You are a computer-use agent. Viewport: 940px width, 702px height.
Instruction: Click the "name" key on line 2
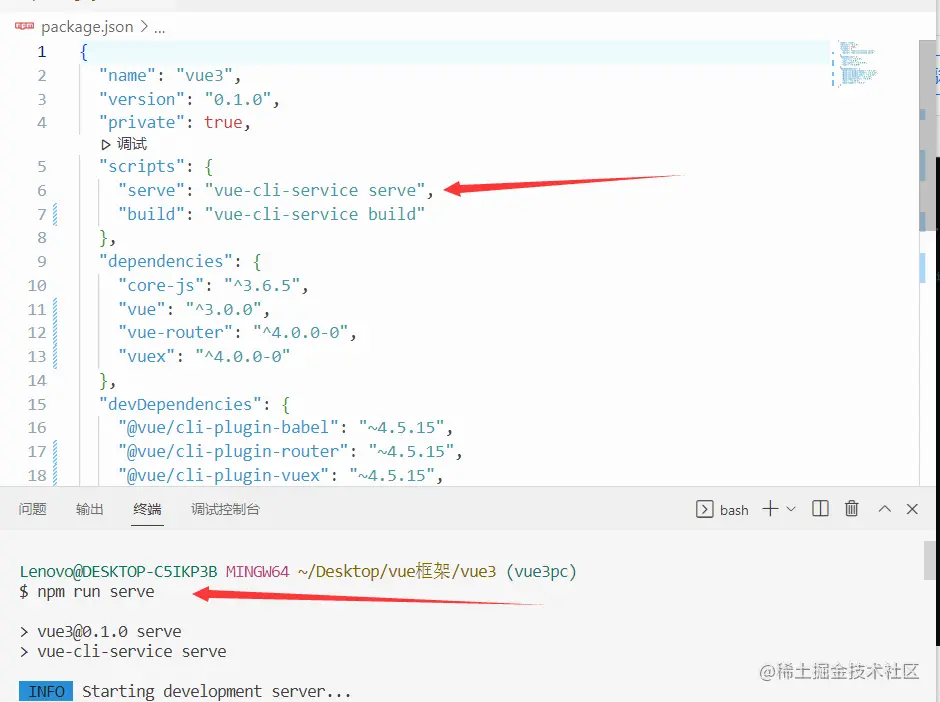127,76
